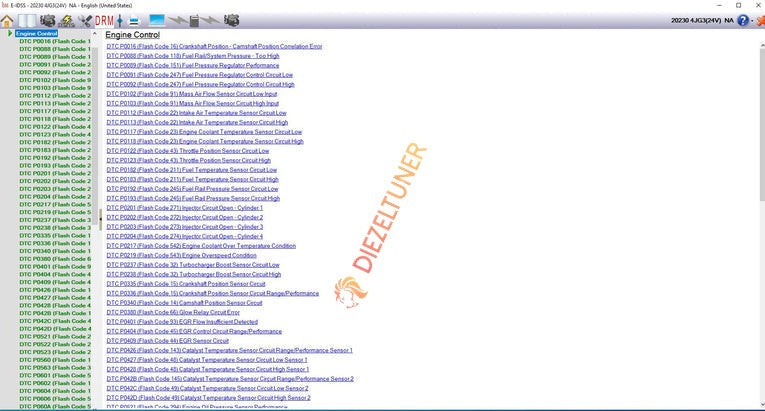
Task: Select DTC P0601 tree entry
Action: click(x=55, y=375)
